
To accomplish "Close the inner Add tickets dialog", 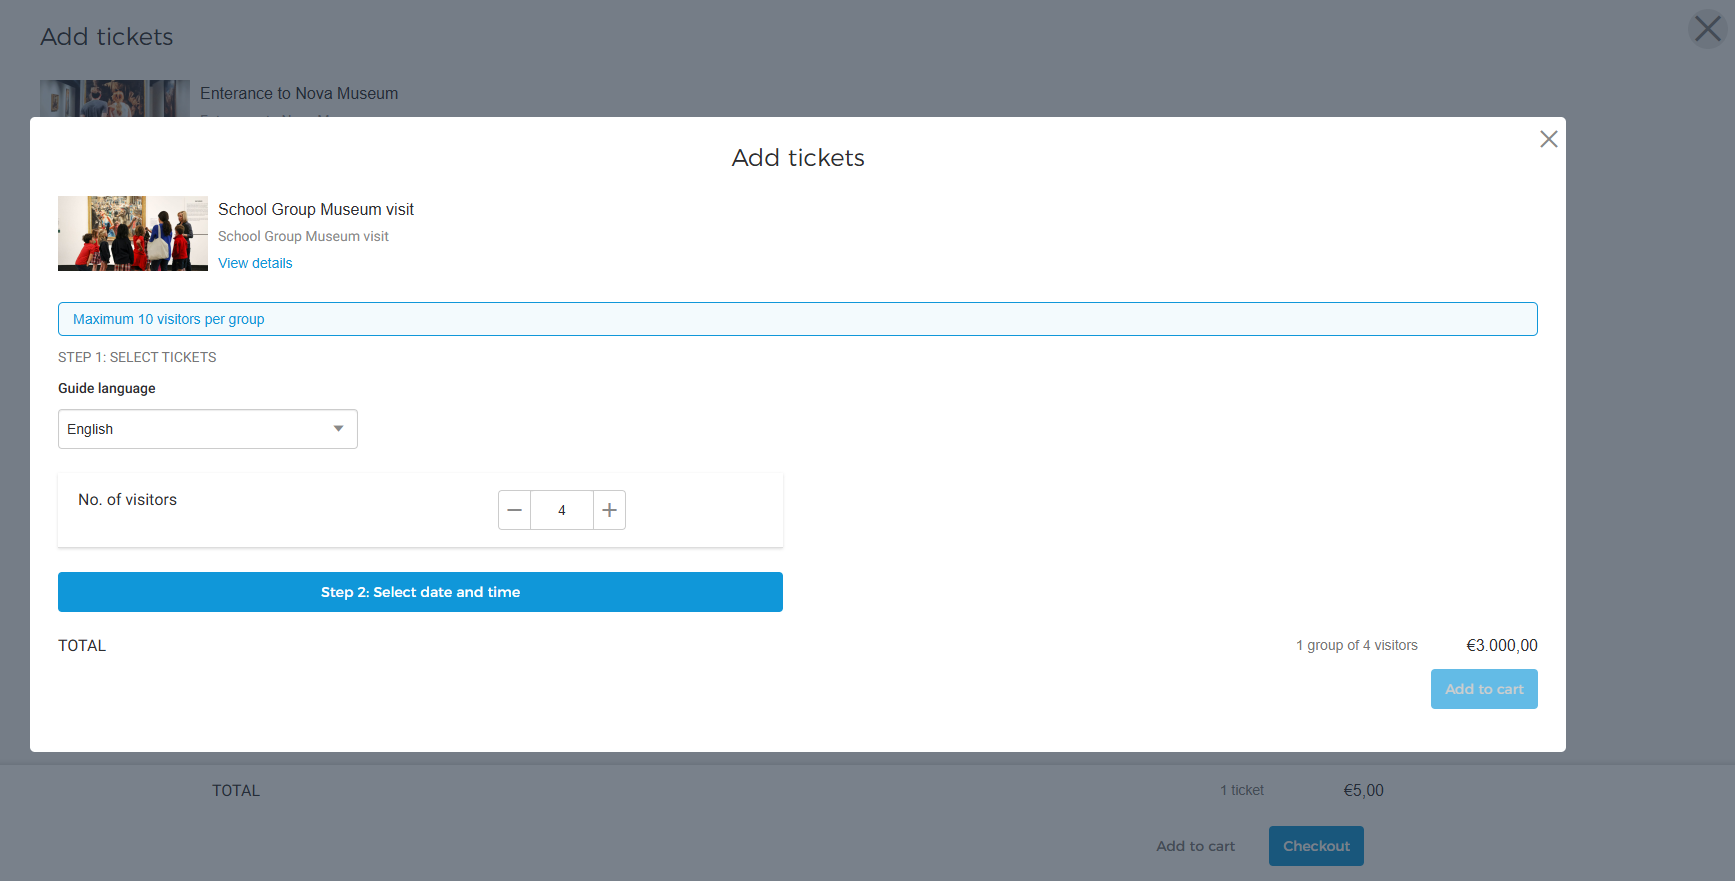I will pyautogui.click(x=1548, y=139).
